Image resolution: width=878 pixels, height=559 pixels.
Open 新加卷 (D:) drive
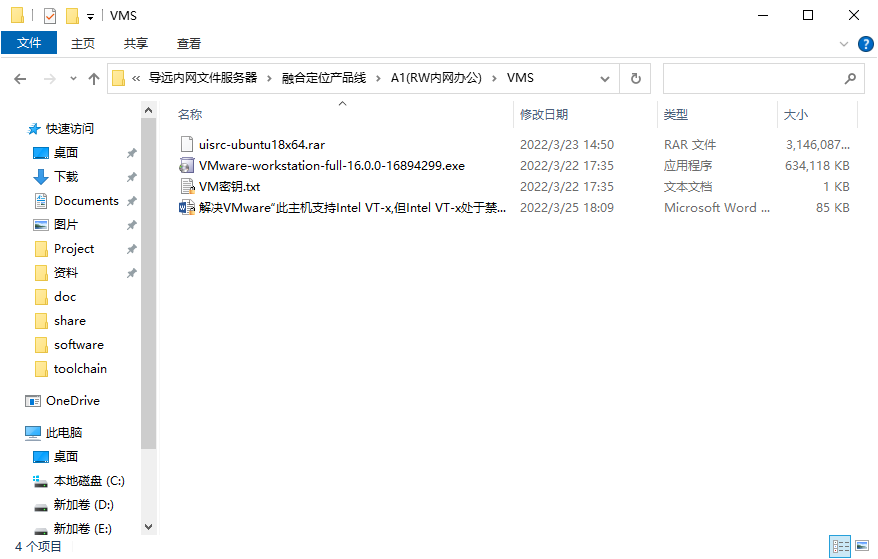(83, 505)
